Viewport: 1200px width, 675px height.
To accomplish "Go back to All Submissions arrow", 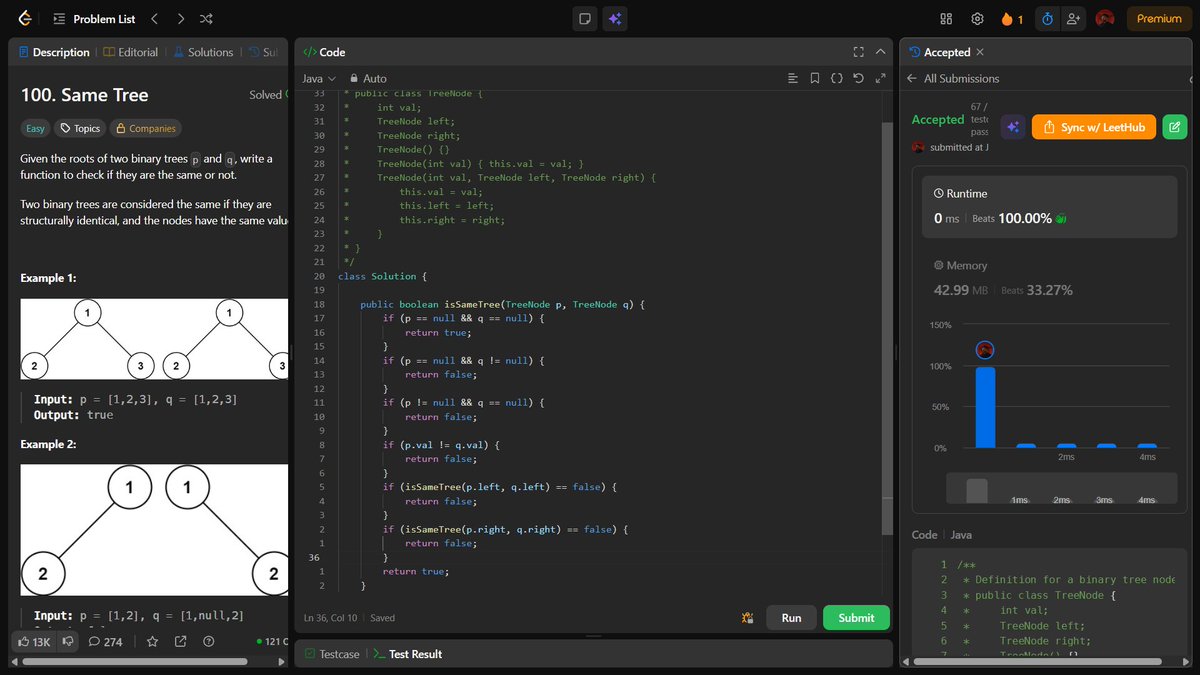I will click(x=911, y=78).
